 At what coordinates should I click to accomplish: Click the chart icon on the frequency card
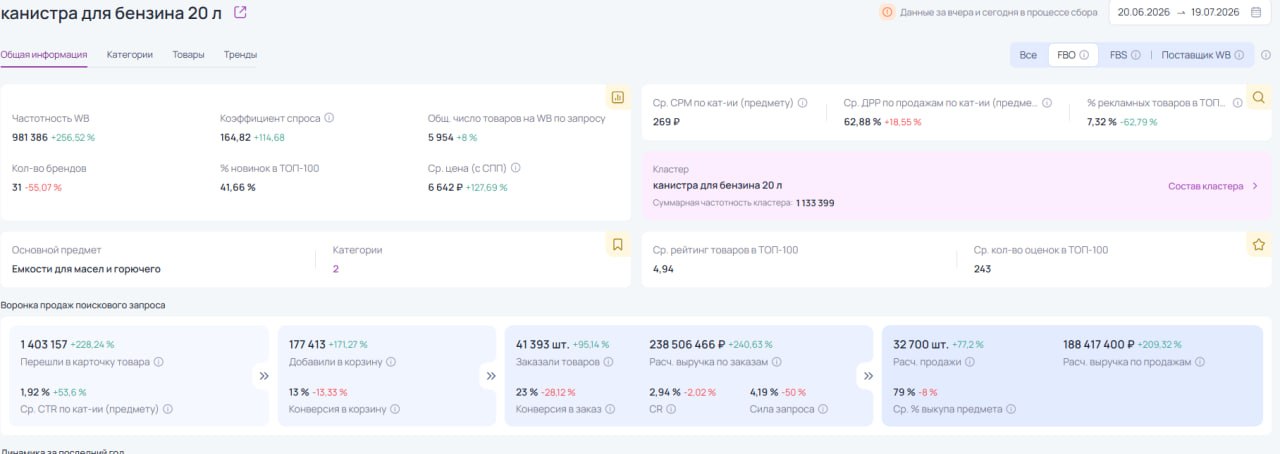617,97
